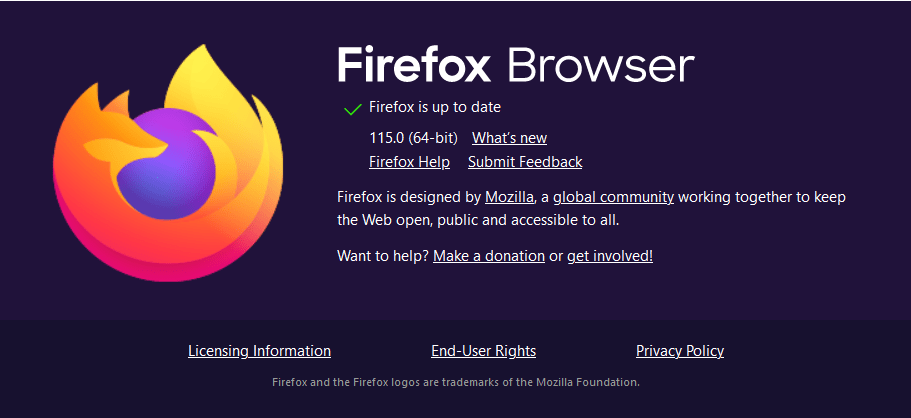Open the Submit Feedback link
Screen dimensions: 911x418
pyautogui.click(x=525, y=162)
